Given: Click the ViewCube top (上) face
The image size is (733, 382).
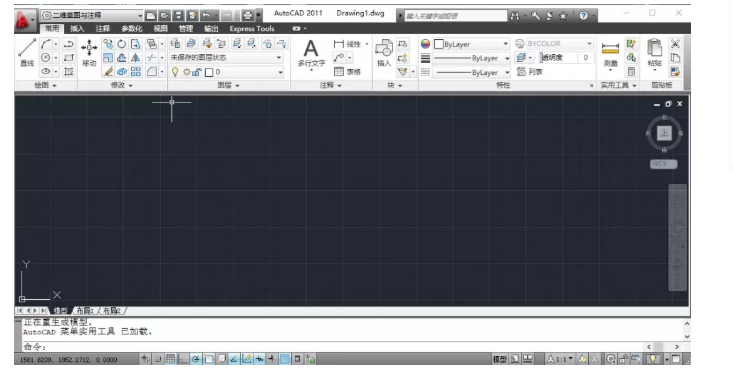Looking at the screenshot, I should coord(664,133).
